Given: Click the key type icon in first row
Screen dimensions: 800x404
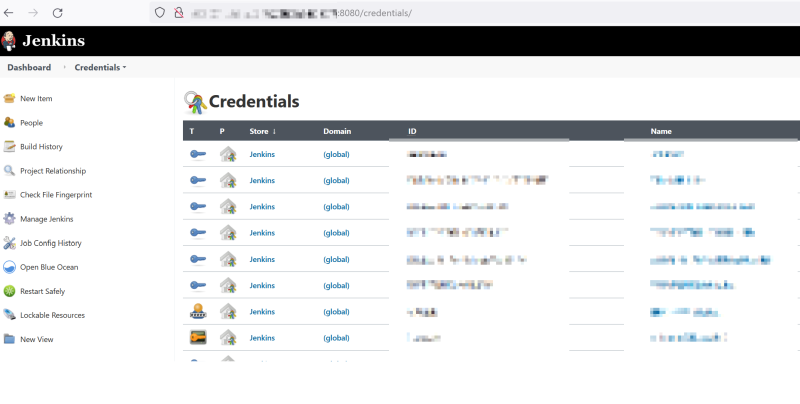Looking at the screenshot, I should pos(198,154).
